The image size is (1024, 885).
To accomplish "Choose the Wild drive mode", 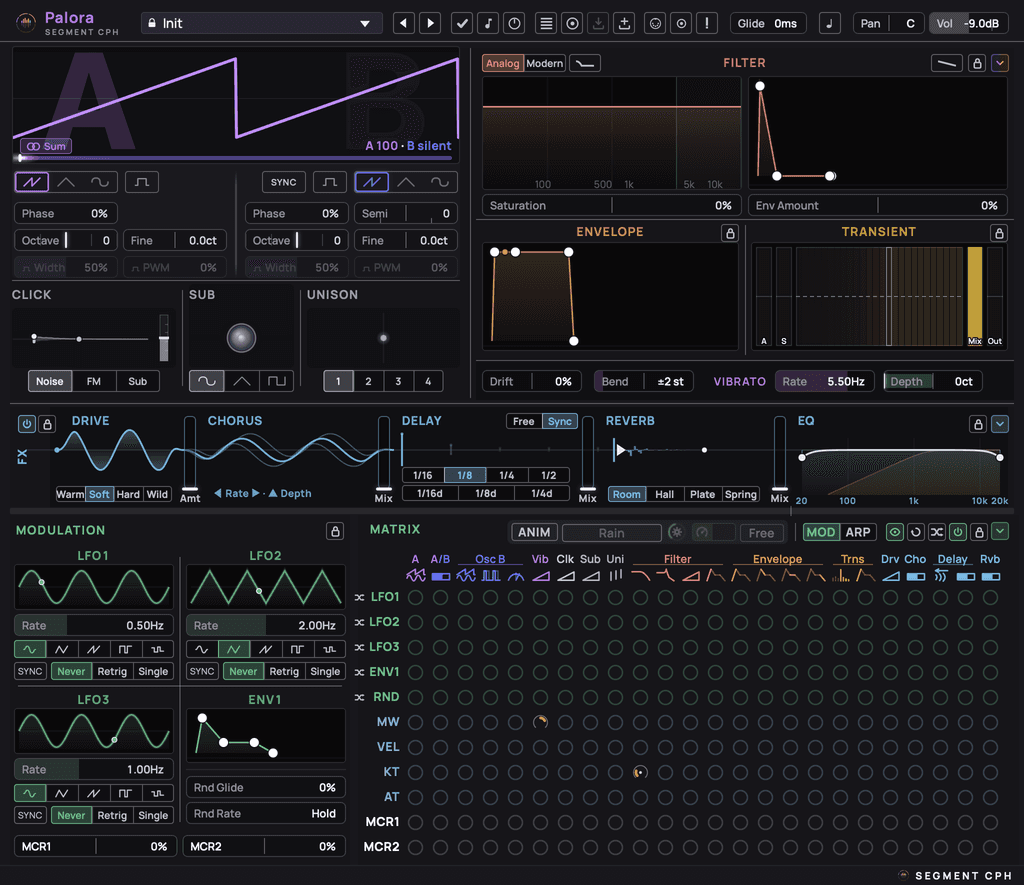I will (x=157, y=494).
